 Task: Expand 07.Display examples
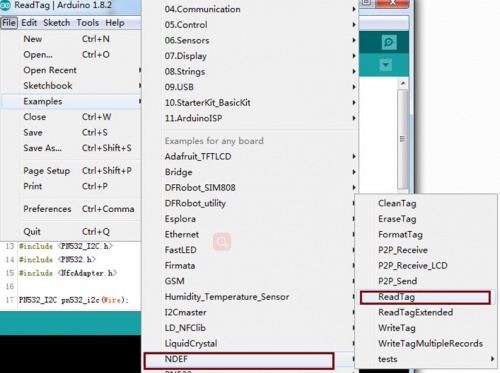coord(251,56)
